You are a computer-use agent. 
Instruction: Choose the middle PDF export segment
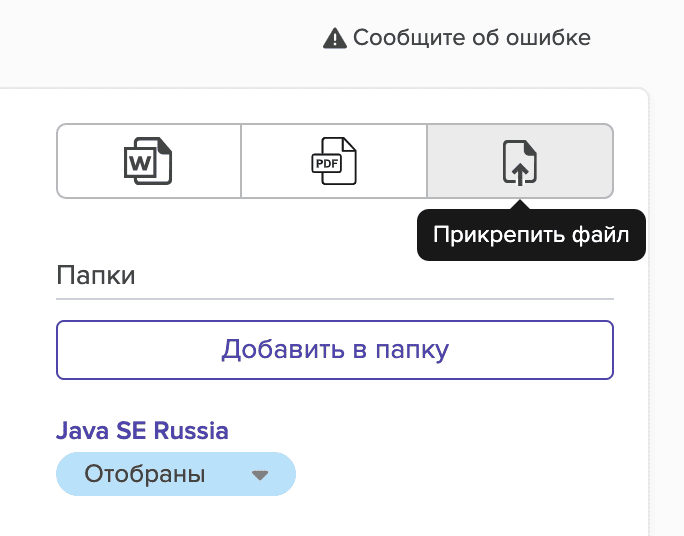coord(334,161)
